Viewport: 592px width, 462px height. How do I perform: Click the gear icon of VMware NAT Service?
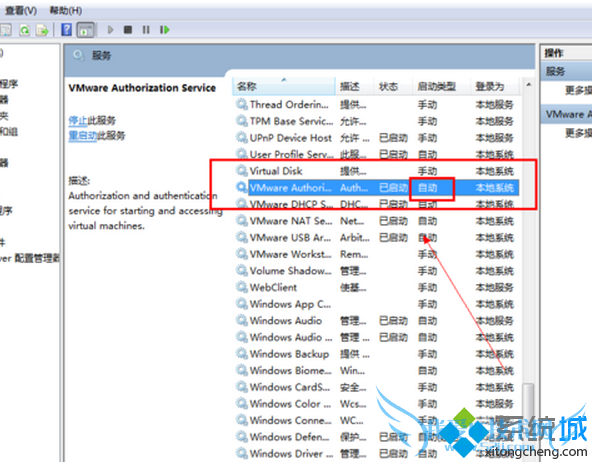(x=242, y=220)
